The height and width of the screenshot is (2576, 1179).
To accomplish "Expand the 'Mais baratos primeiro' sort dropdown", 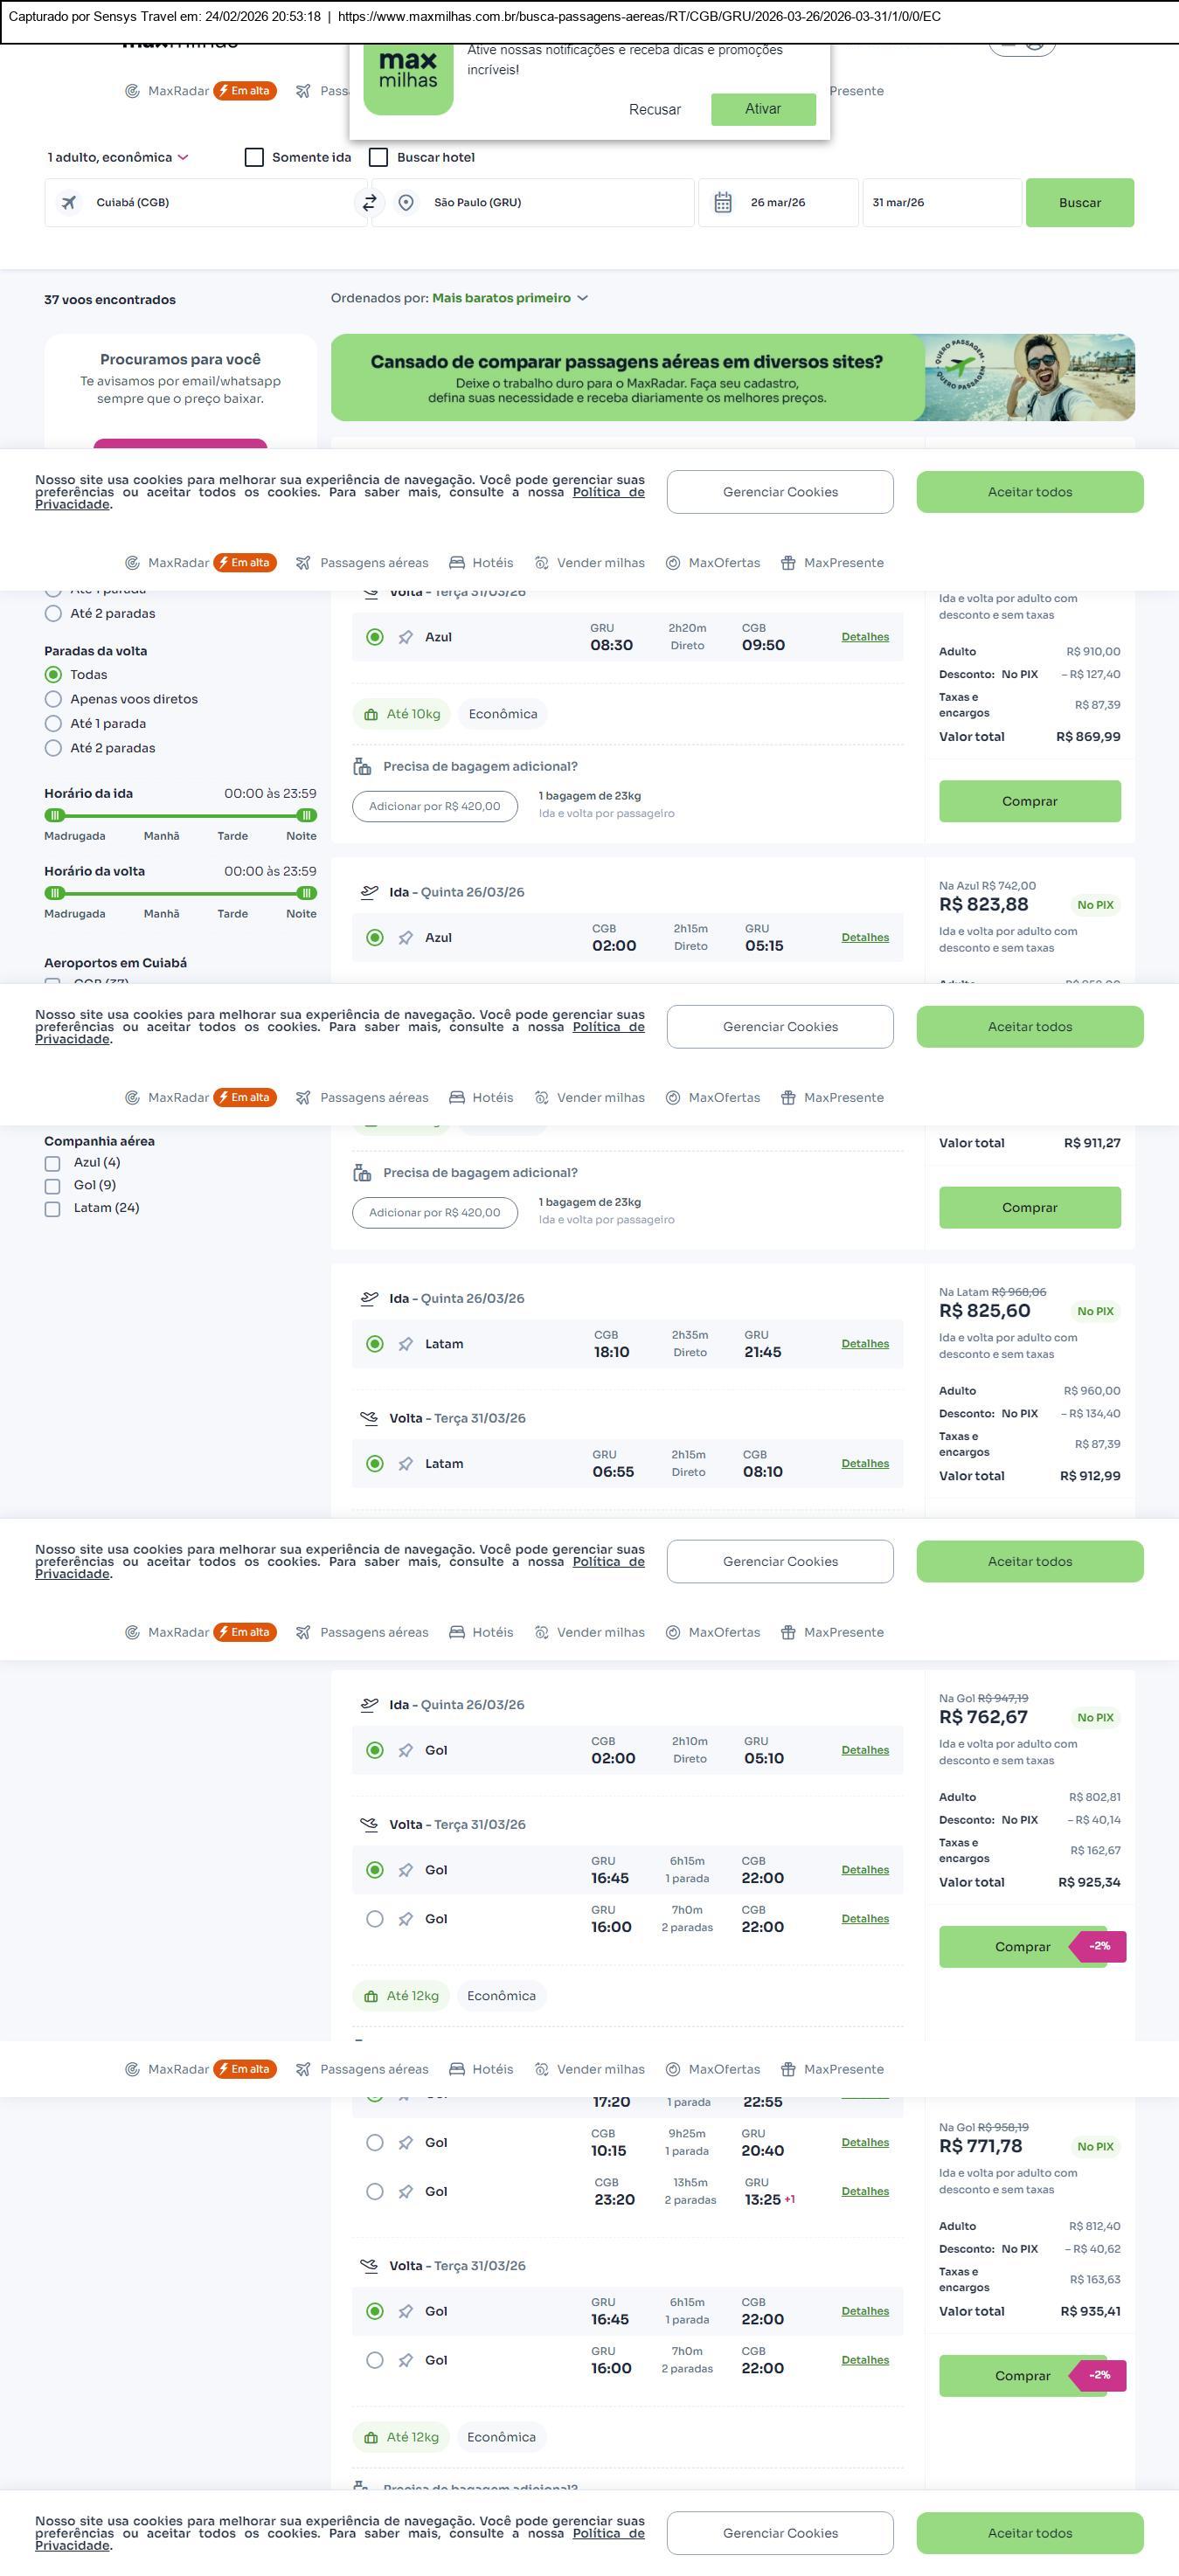I will coord(510,298).
